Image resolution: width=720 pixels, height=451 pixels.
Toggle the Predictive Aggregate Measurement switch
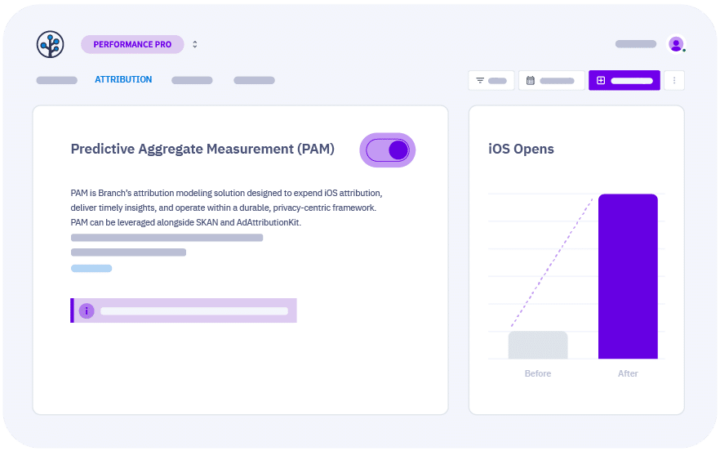click(x=388, y=150)
